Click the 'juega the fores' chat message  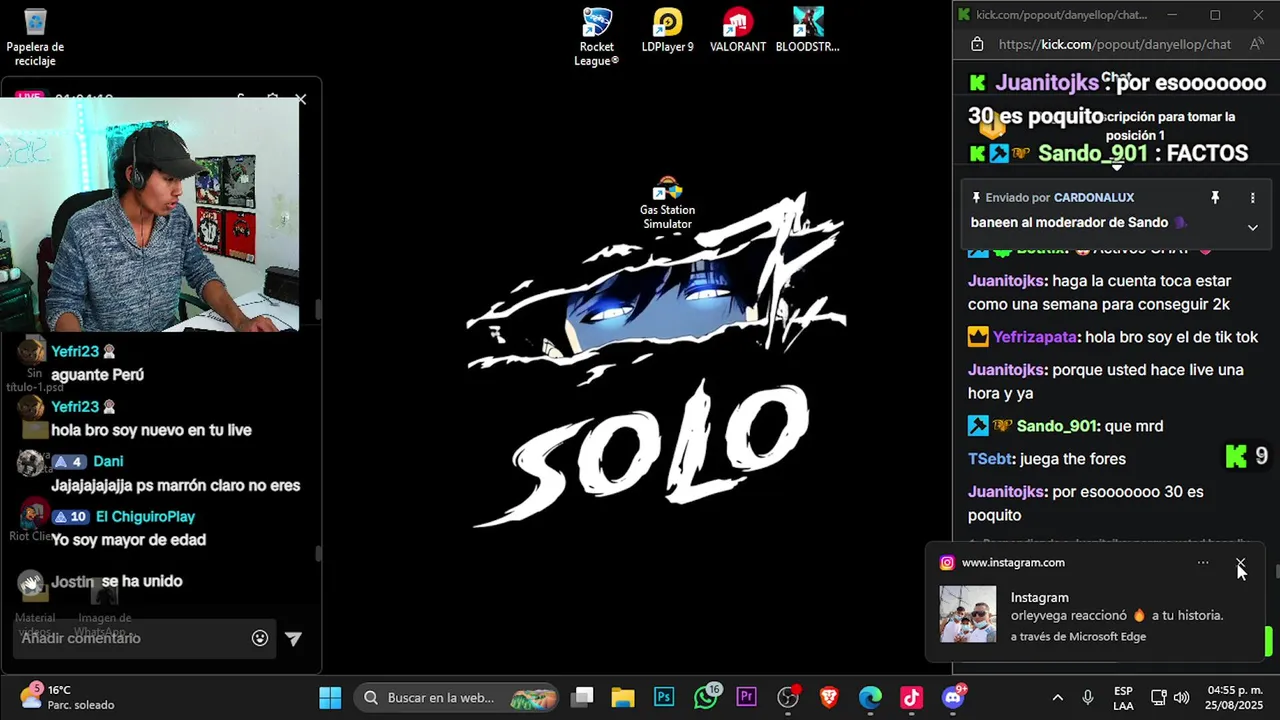[x=1073, y=459]
